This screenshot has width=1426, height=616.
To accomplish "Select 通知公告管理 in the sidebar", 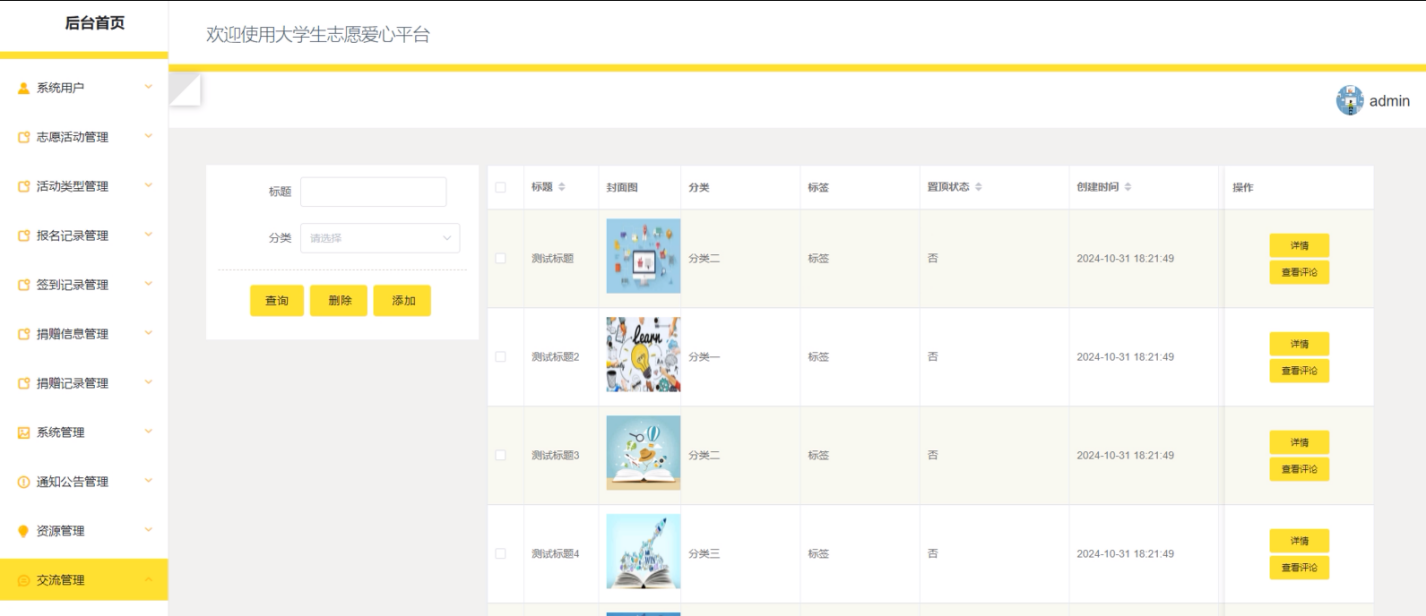I will click(84, 482).
